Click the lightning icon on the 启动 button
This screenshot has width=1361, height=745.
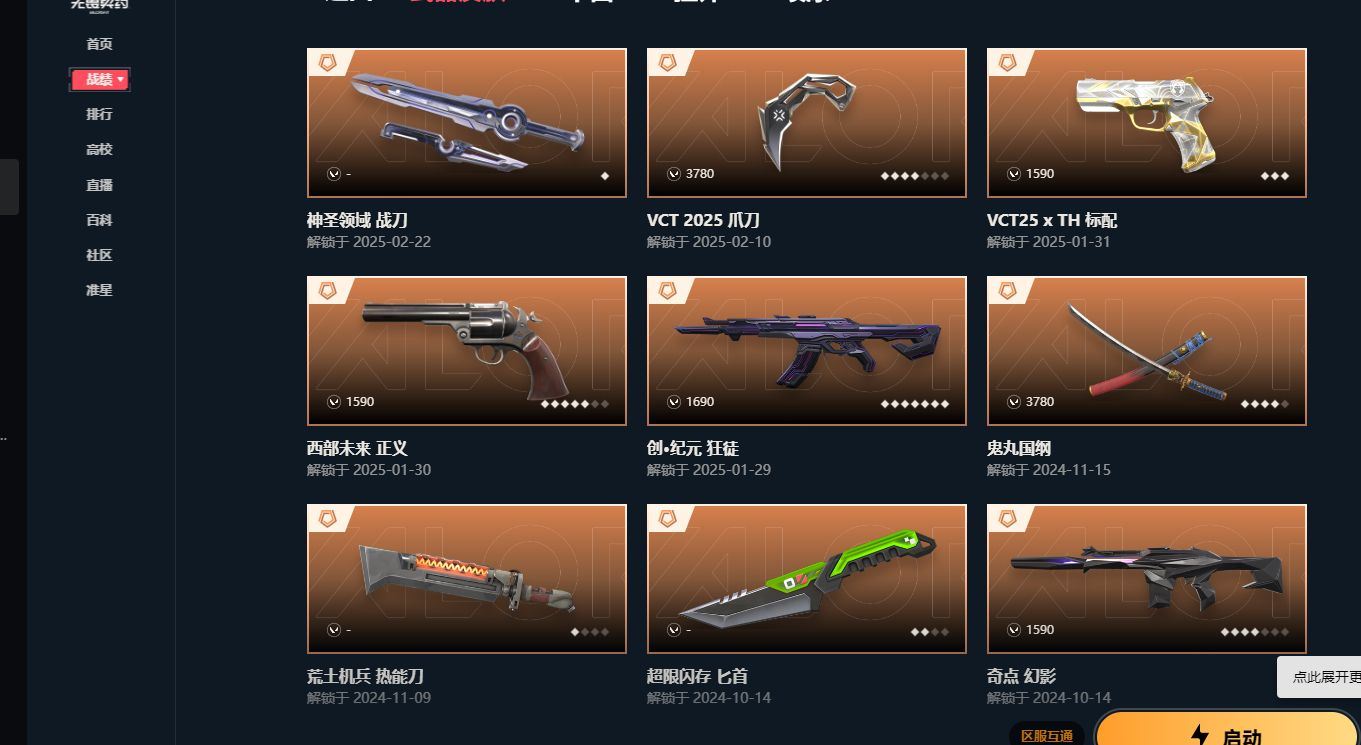1200,736
